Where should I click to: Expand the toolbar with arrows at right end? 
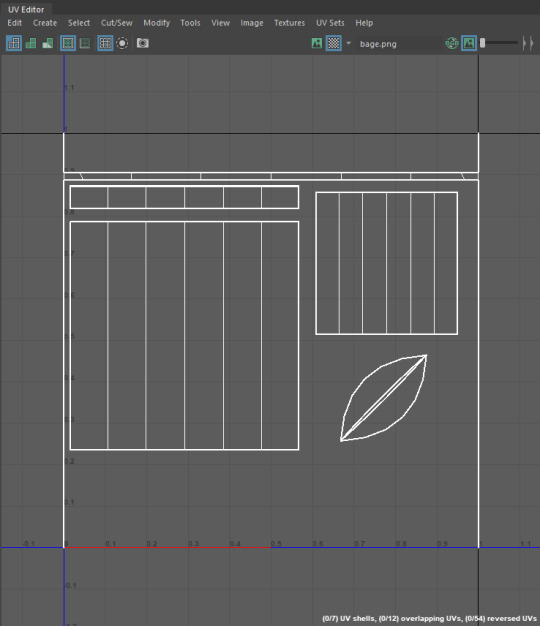[x=528, y=43]
